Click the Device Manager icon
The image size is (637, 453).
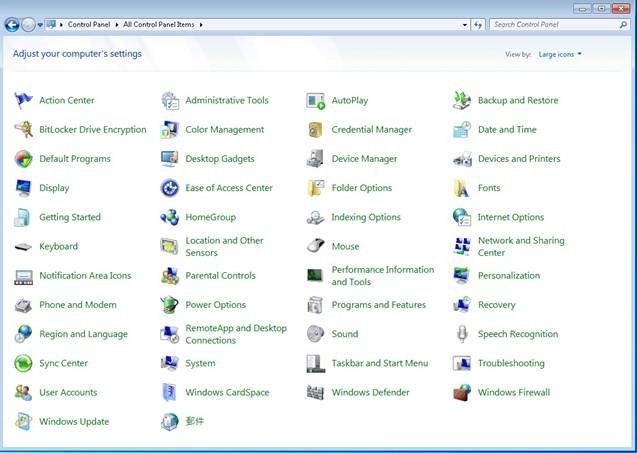click(x=316, y=159)
